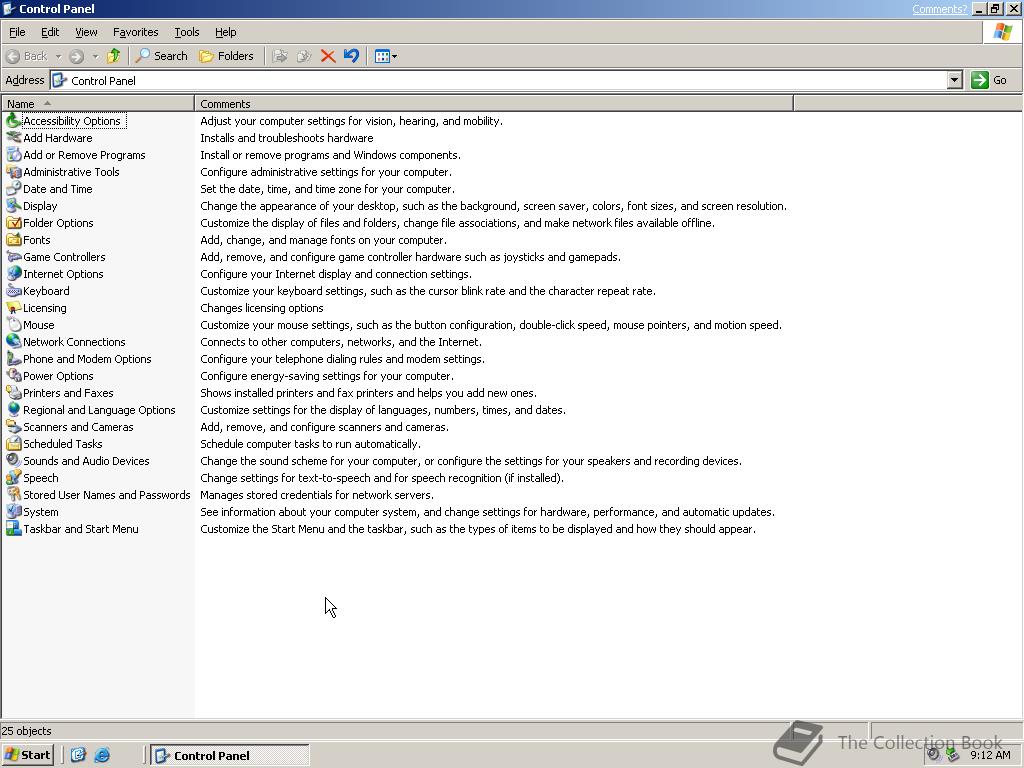The width and height of the screenshot is (1024, 768).
Task: Click the system tray clock 9:12 AM
Action: click(x=990, y=755)
